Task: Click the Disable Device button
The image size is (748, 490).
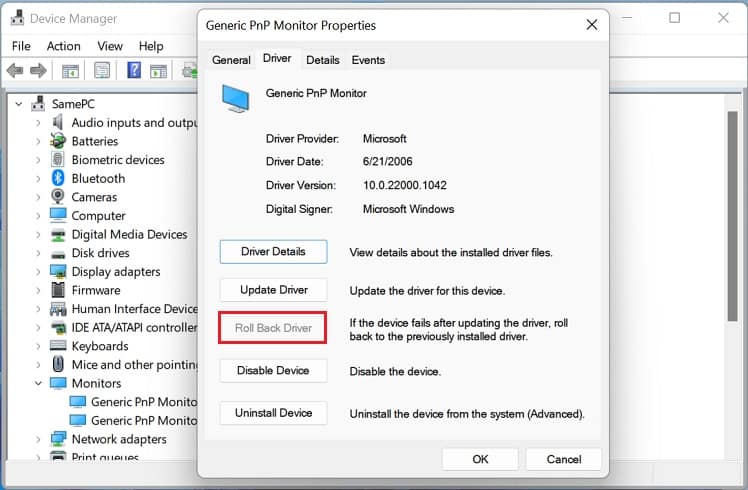Action: pyautogui.click(x=273, y=371)
